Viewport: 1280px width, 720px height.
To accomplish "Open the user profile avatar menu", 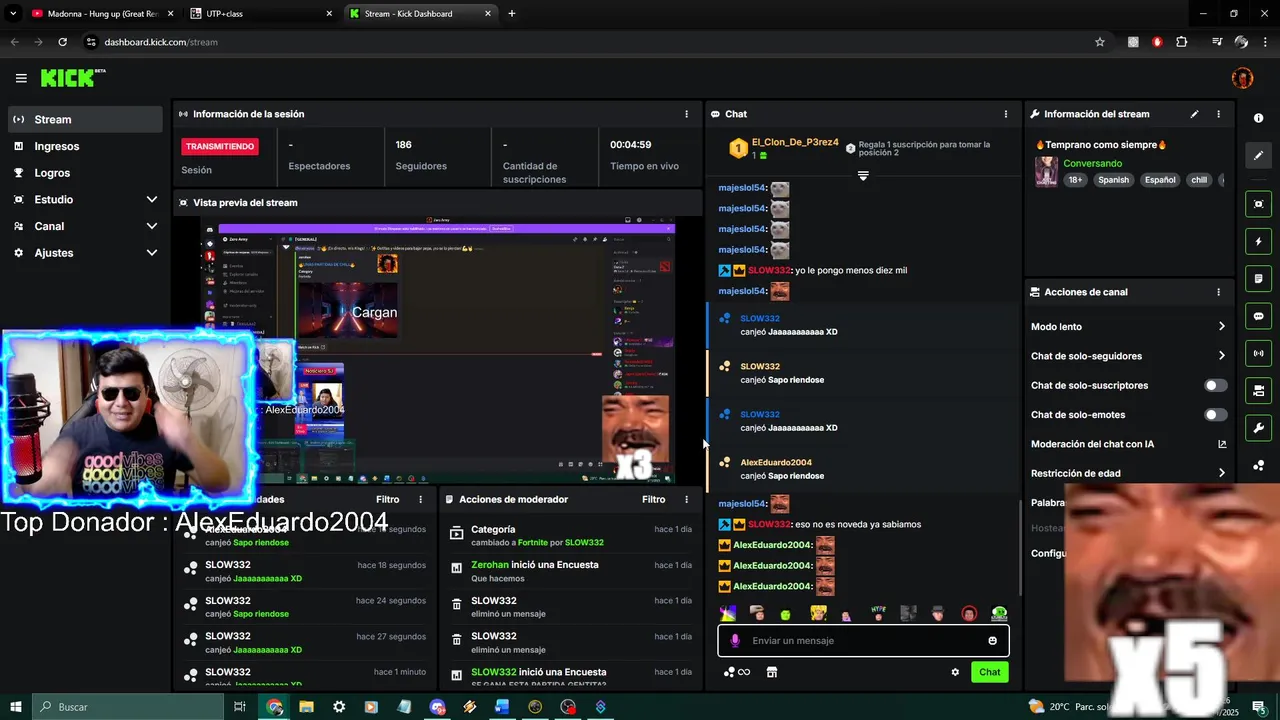I will tap(1242, 78).
